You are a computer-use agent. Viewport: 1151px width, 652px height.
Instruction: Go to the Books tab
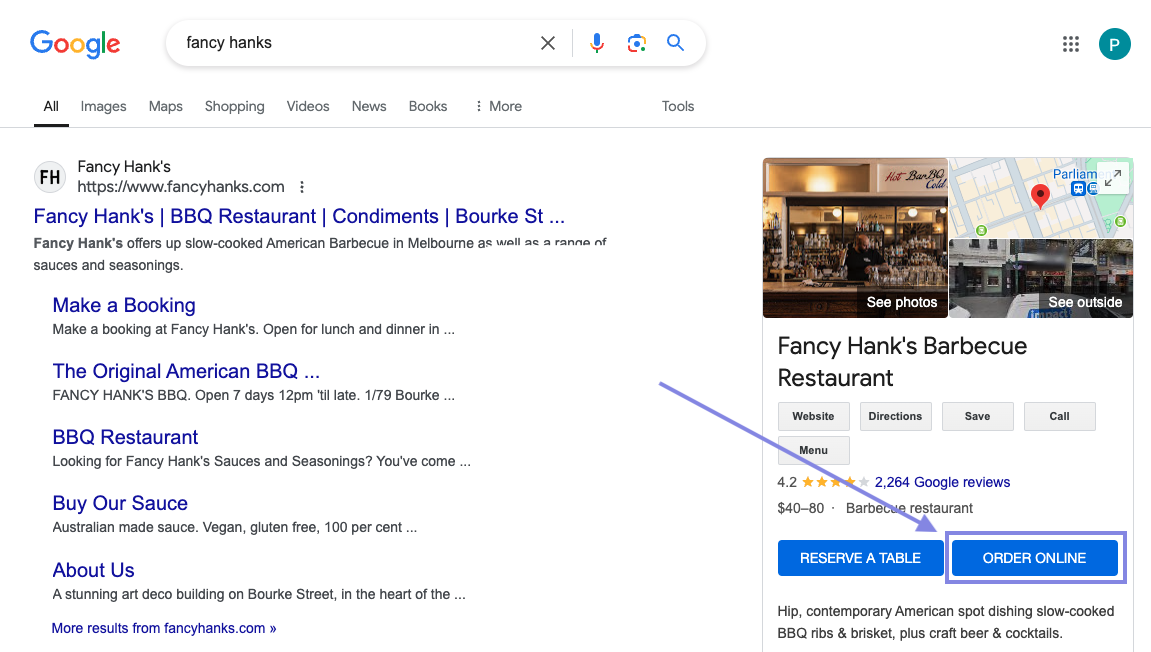[428, 106]
